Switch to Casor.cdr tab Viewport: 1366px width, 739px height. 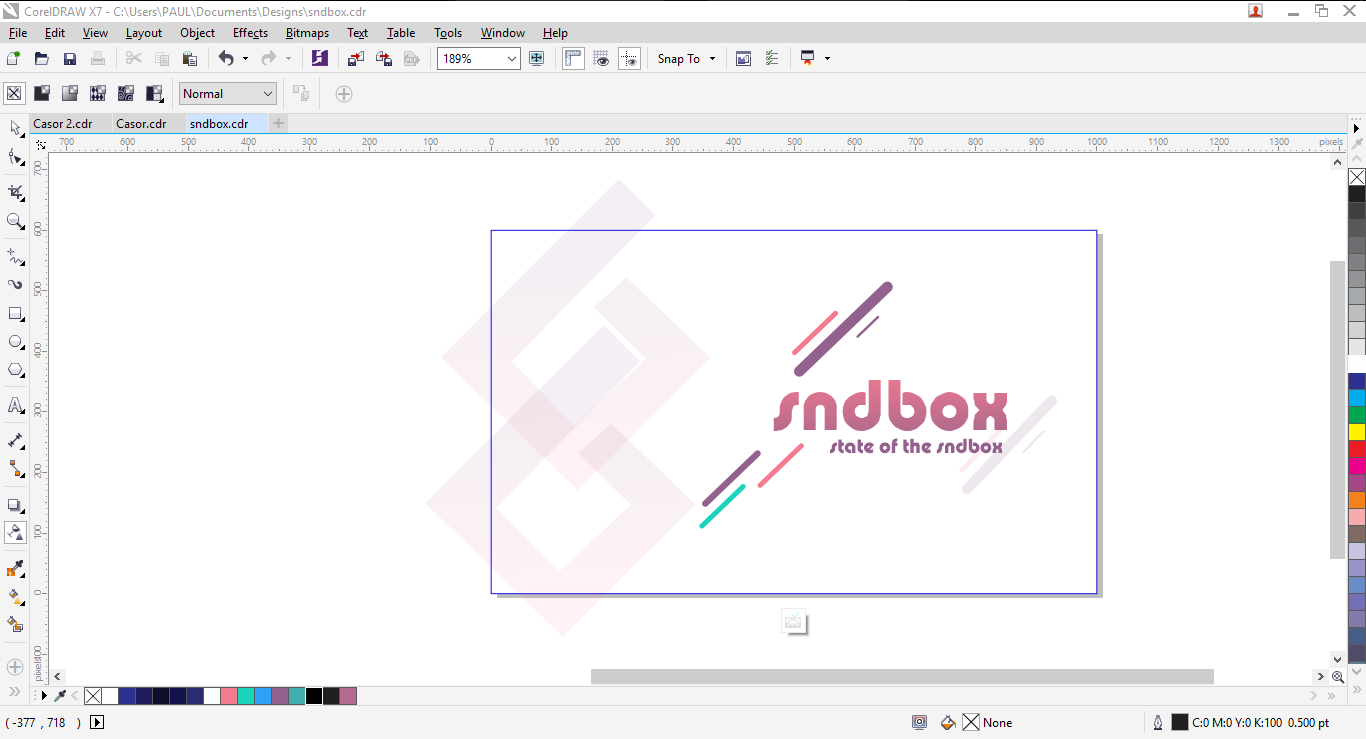pos(141,124)
